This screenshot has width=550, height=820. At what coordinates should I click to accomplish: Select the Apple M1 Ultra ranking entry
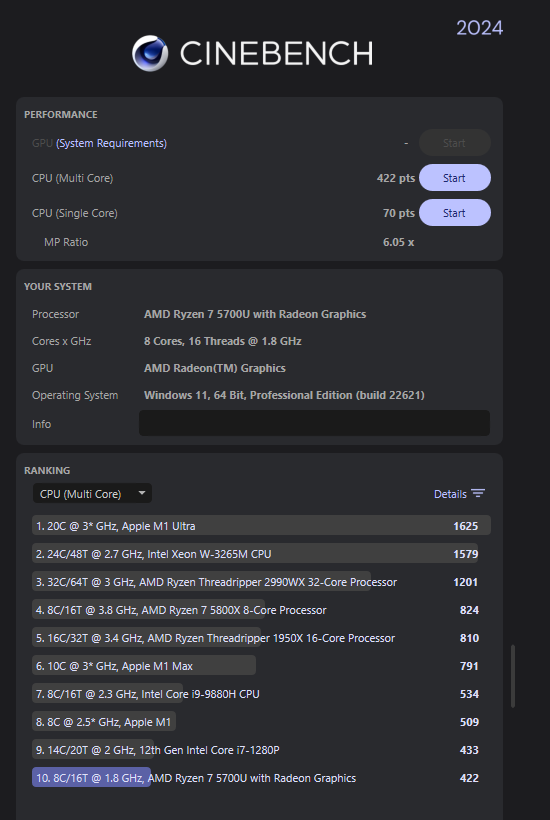point(261,526)
